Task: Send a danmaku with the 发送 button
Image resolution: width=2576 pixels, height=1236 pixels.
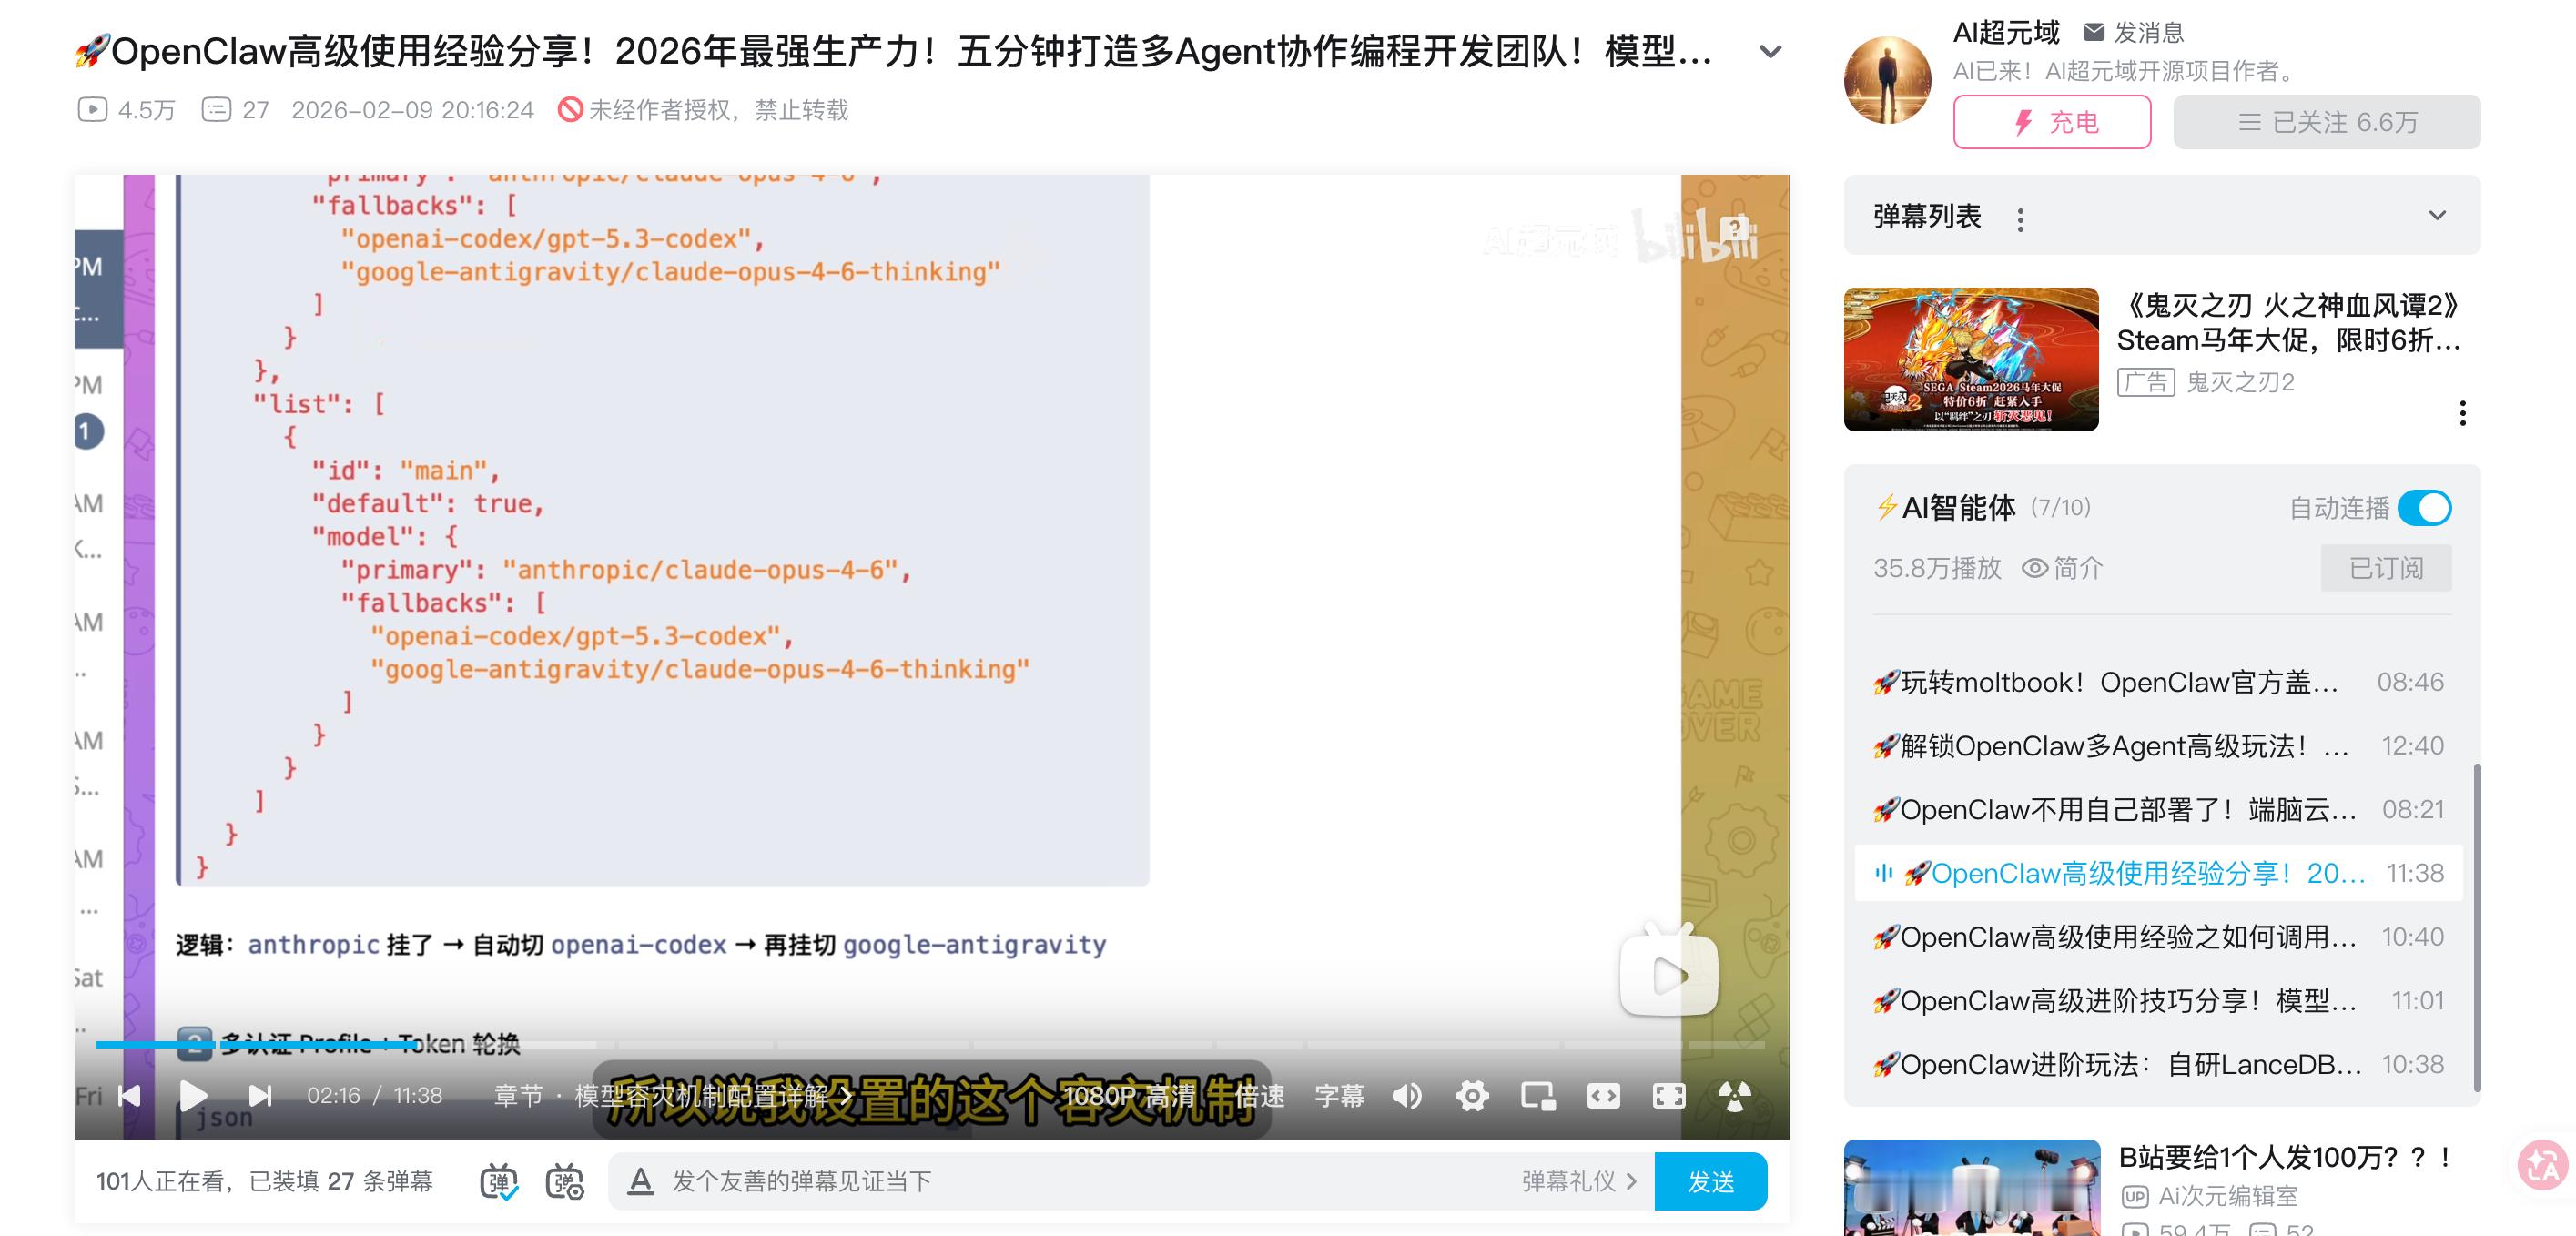Action: tap(1710, 1181)
